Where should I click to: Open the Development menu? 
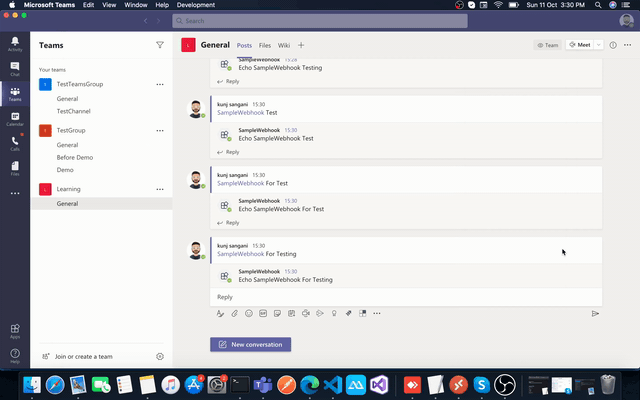click(x=196, y=5)
